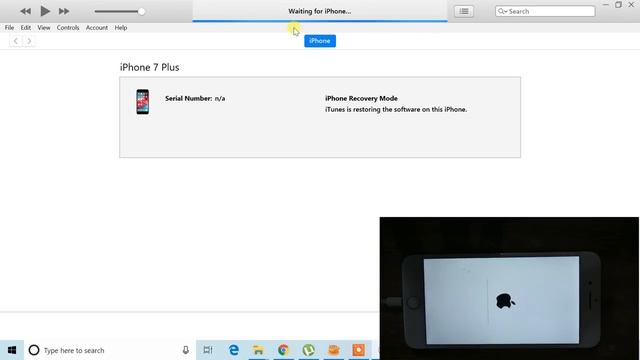Select the blue iPhone device button
Image resolution: width=640 pixels, height=360 pixels.
(320, 41)
